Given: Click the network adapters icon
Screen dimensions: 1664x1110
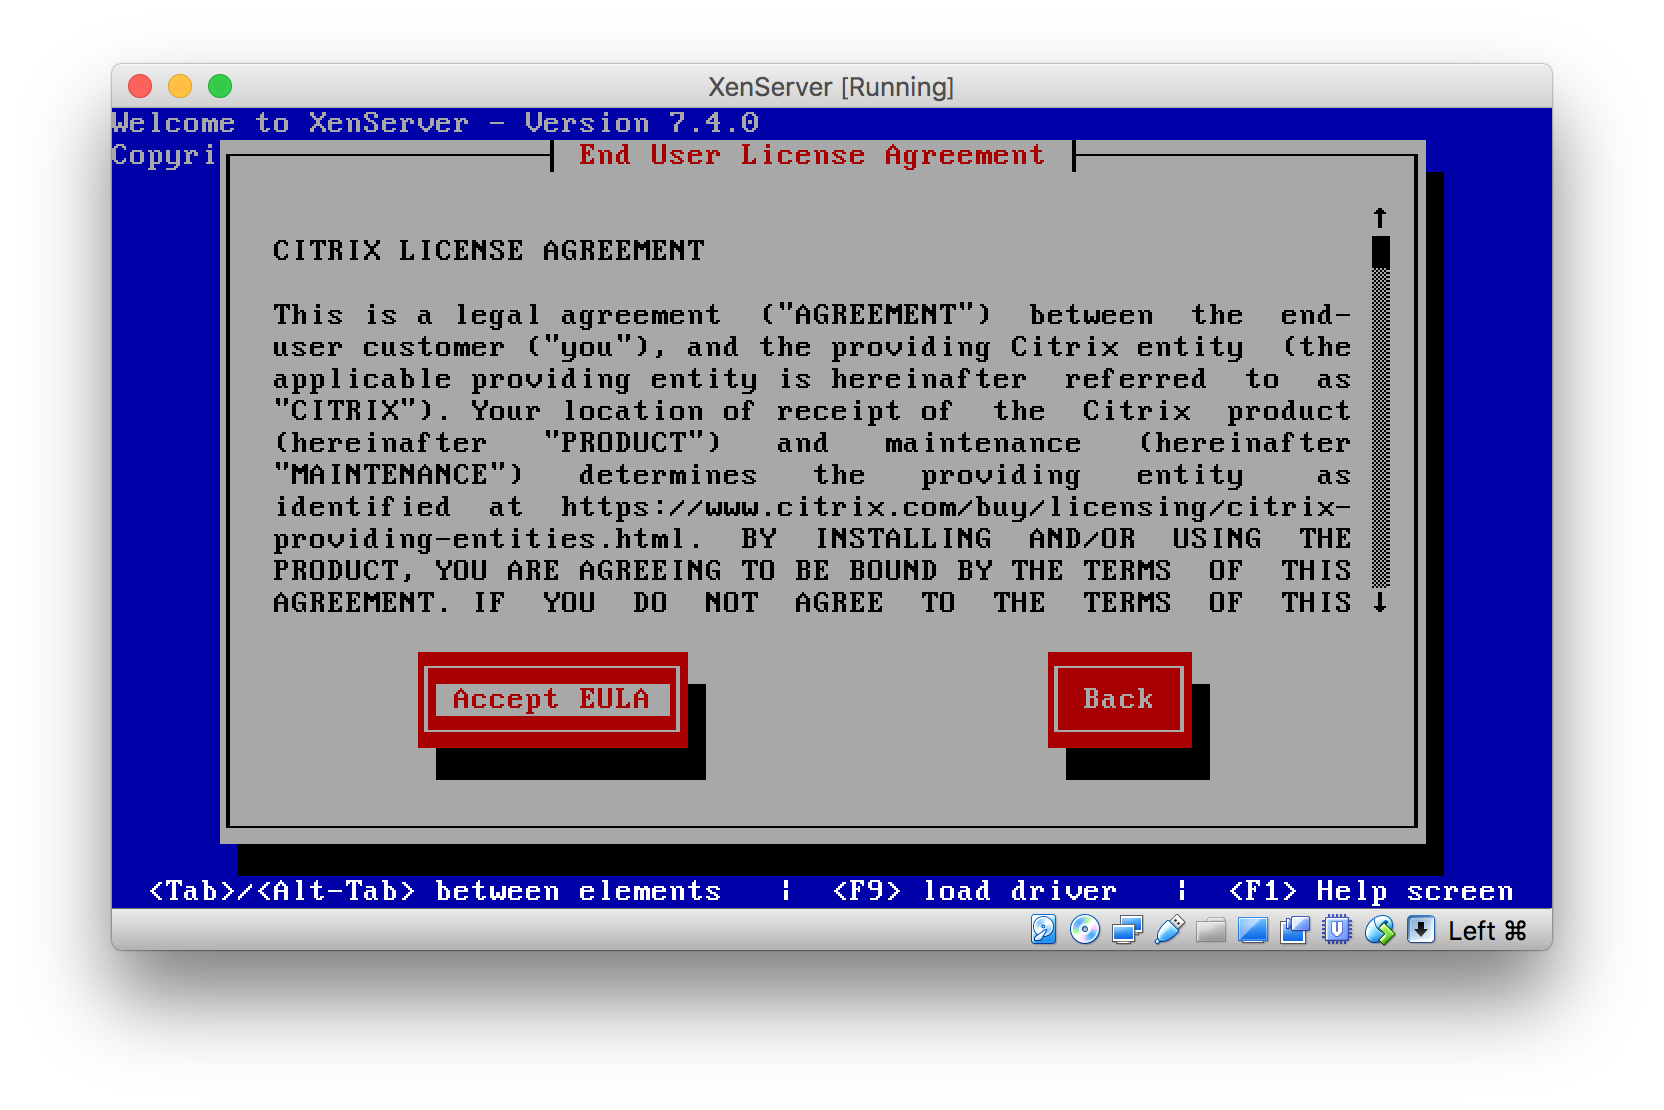Looking at the screenshot, I should (1127, 930).
